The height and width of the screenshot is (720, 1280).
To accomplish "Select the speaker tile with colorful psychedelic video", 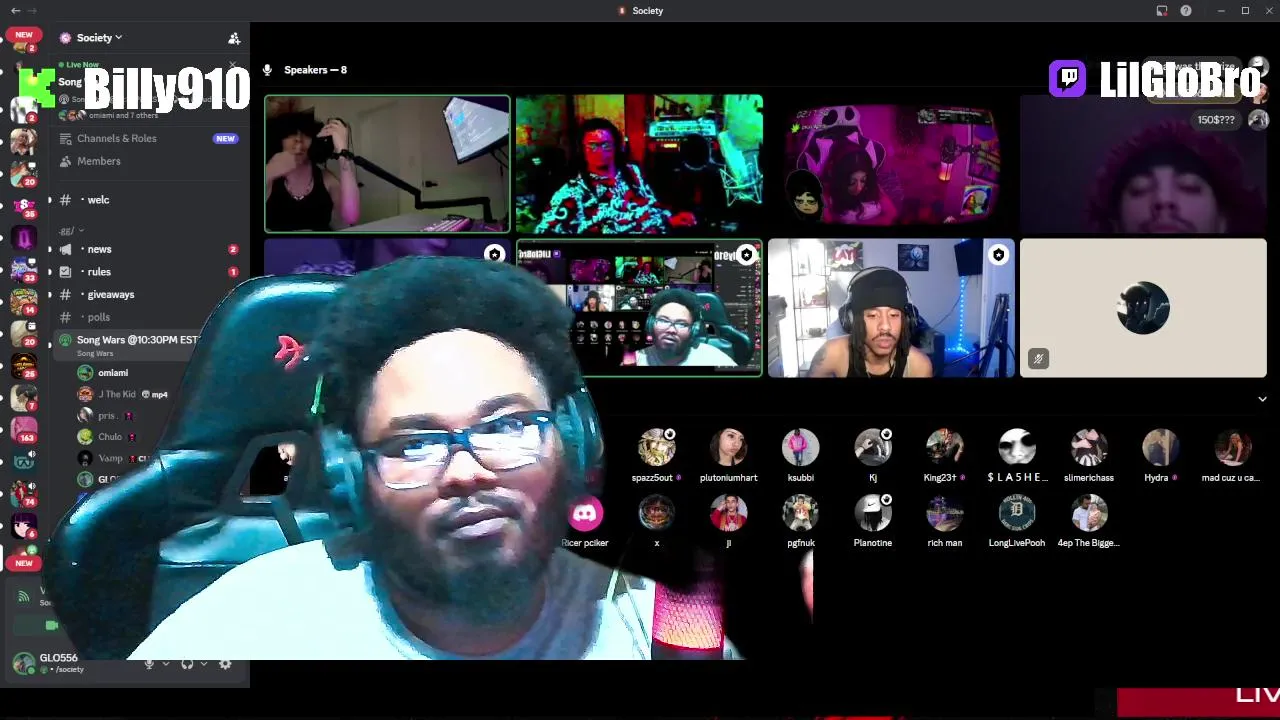I will 639,164.
